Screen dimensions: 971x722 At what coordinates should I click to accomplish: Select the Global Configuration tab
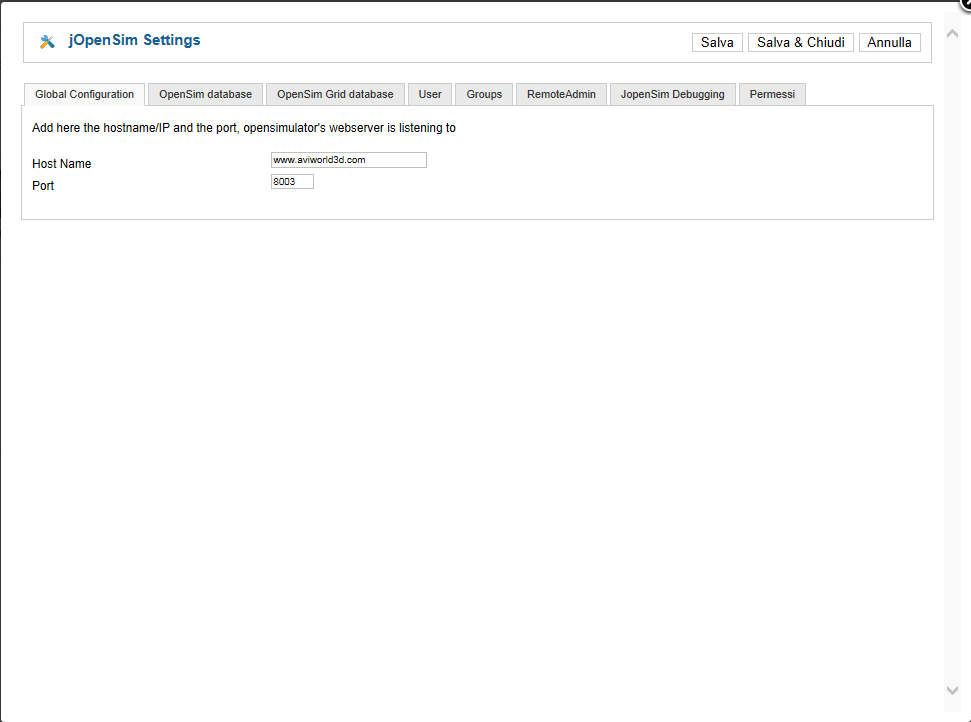point(84,94)
